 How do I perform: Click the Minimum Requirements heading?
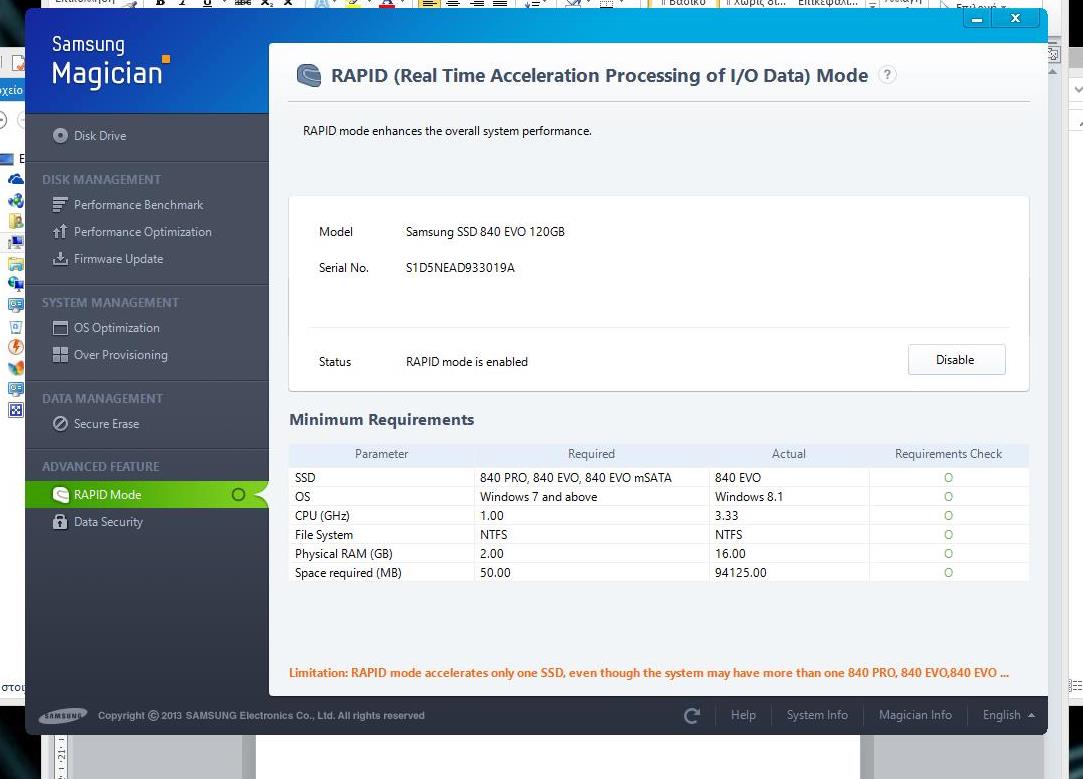click(381, 419)
